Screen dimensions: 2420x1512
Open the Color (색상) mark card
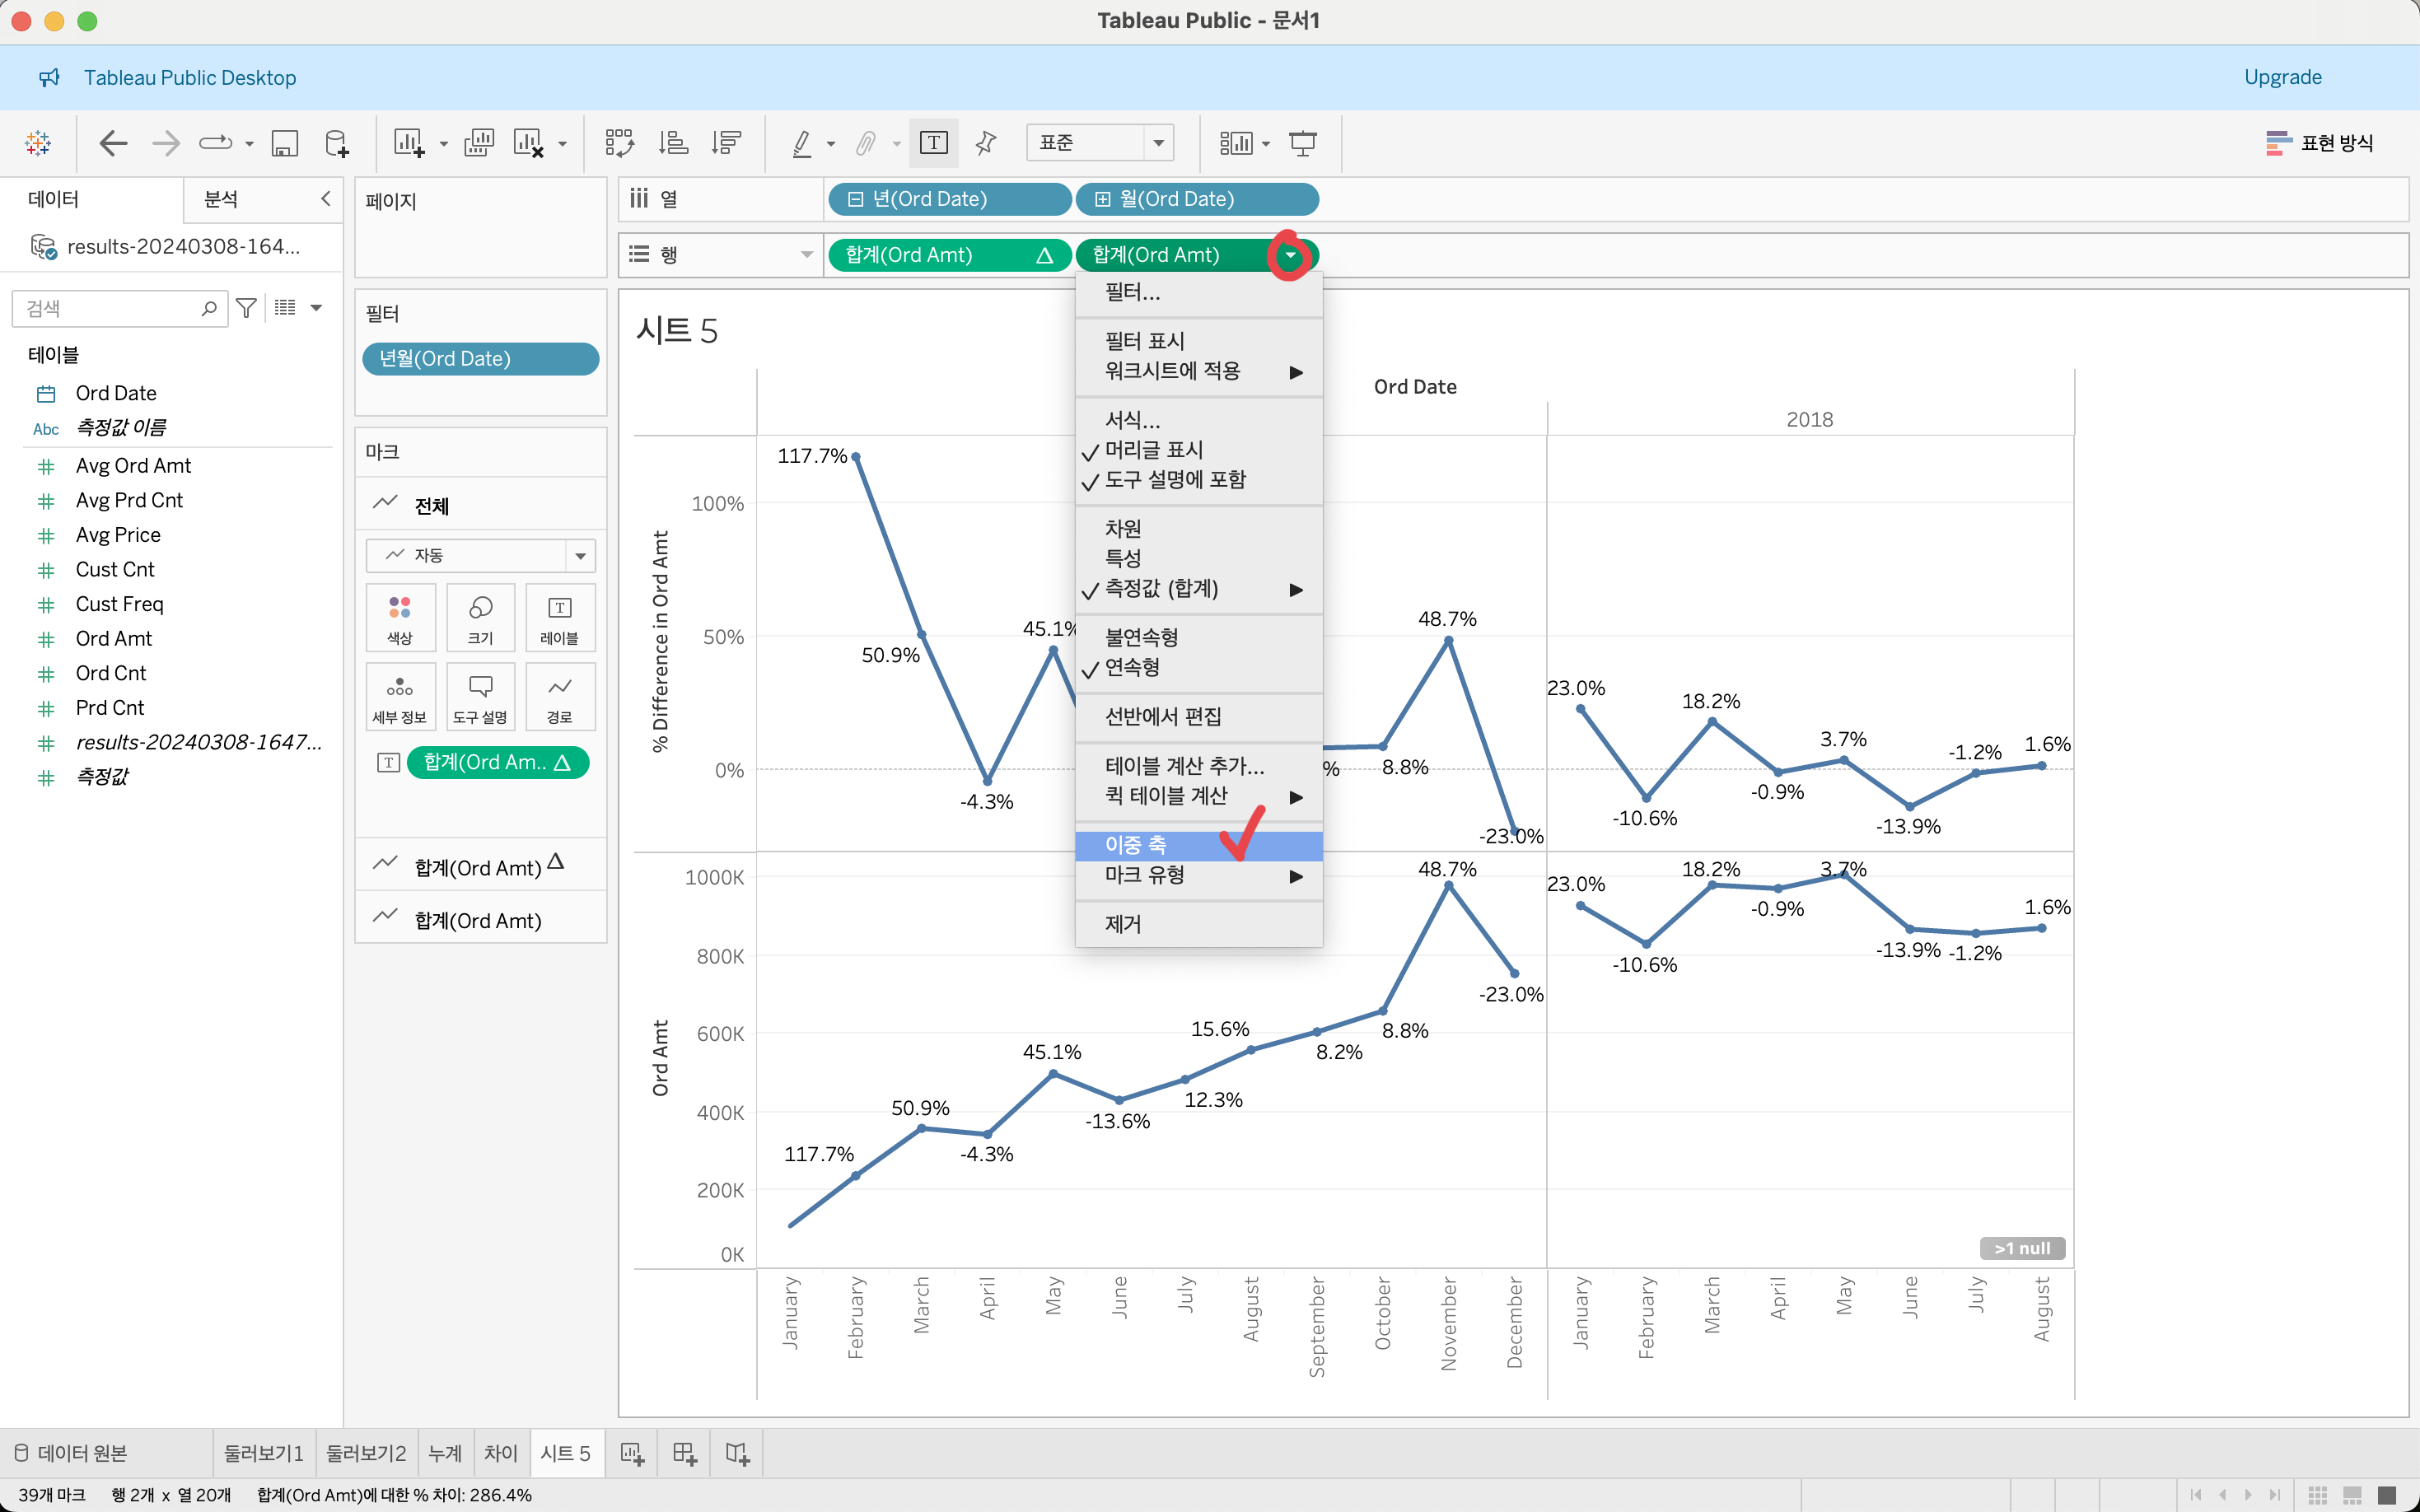(400, 617)
